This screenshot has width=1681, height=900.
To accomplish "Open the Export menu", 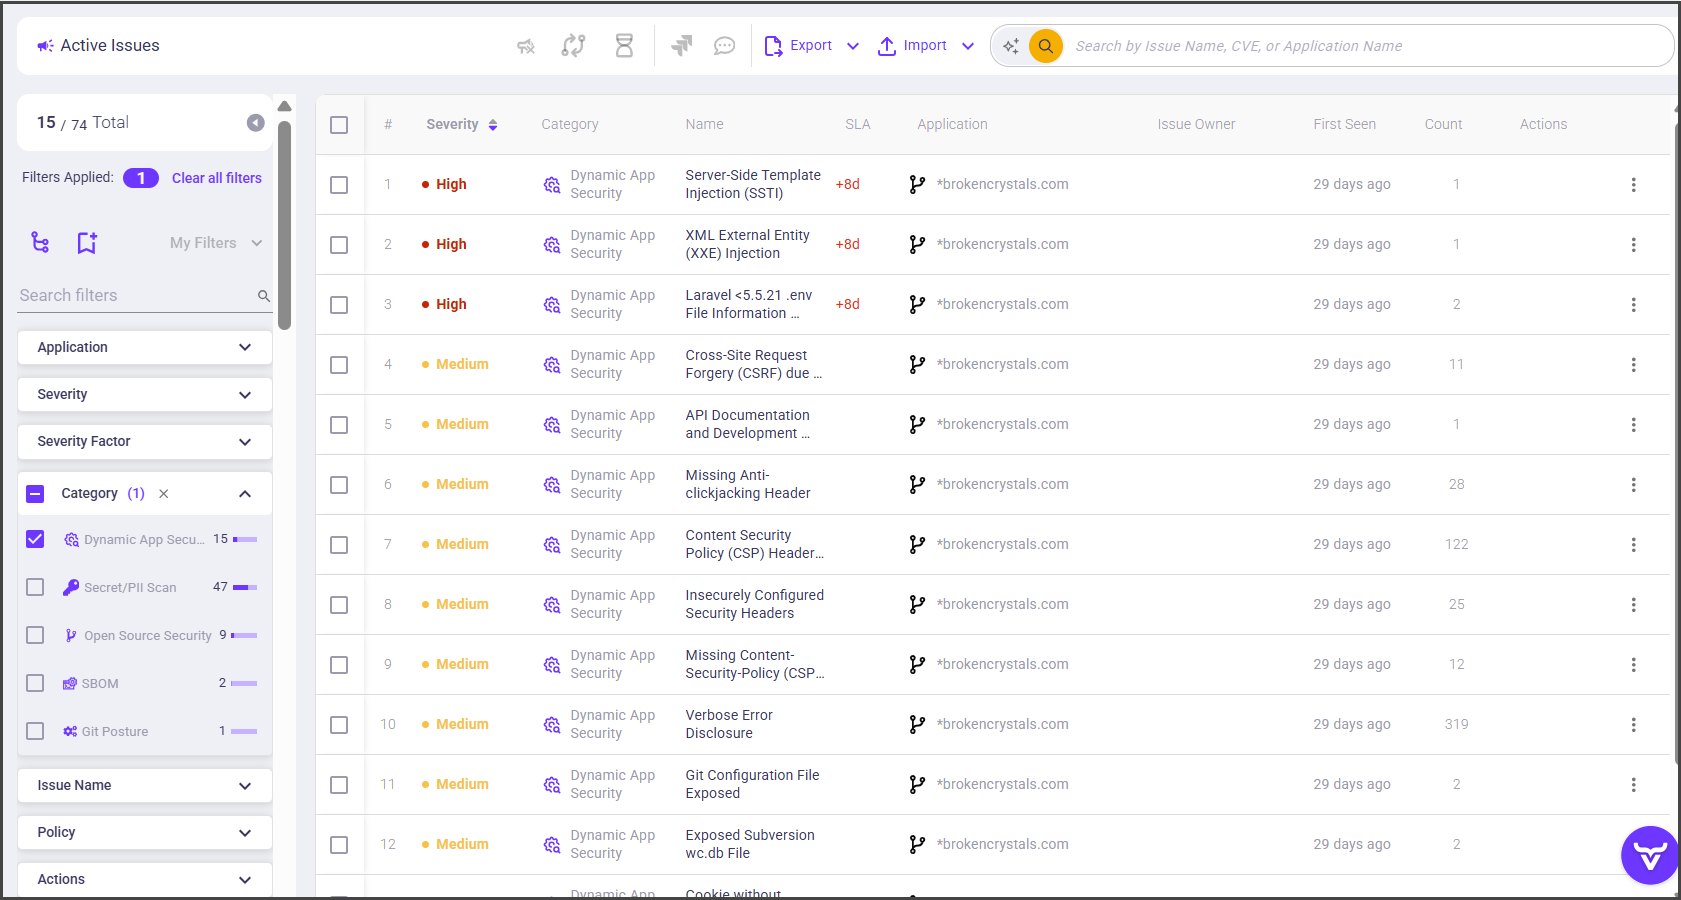I will tap(811, 46).
